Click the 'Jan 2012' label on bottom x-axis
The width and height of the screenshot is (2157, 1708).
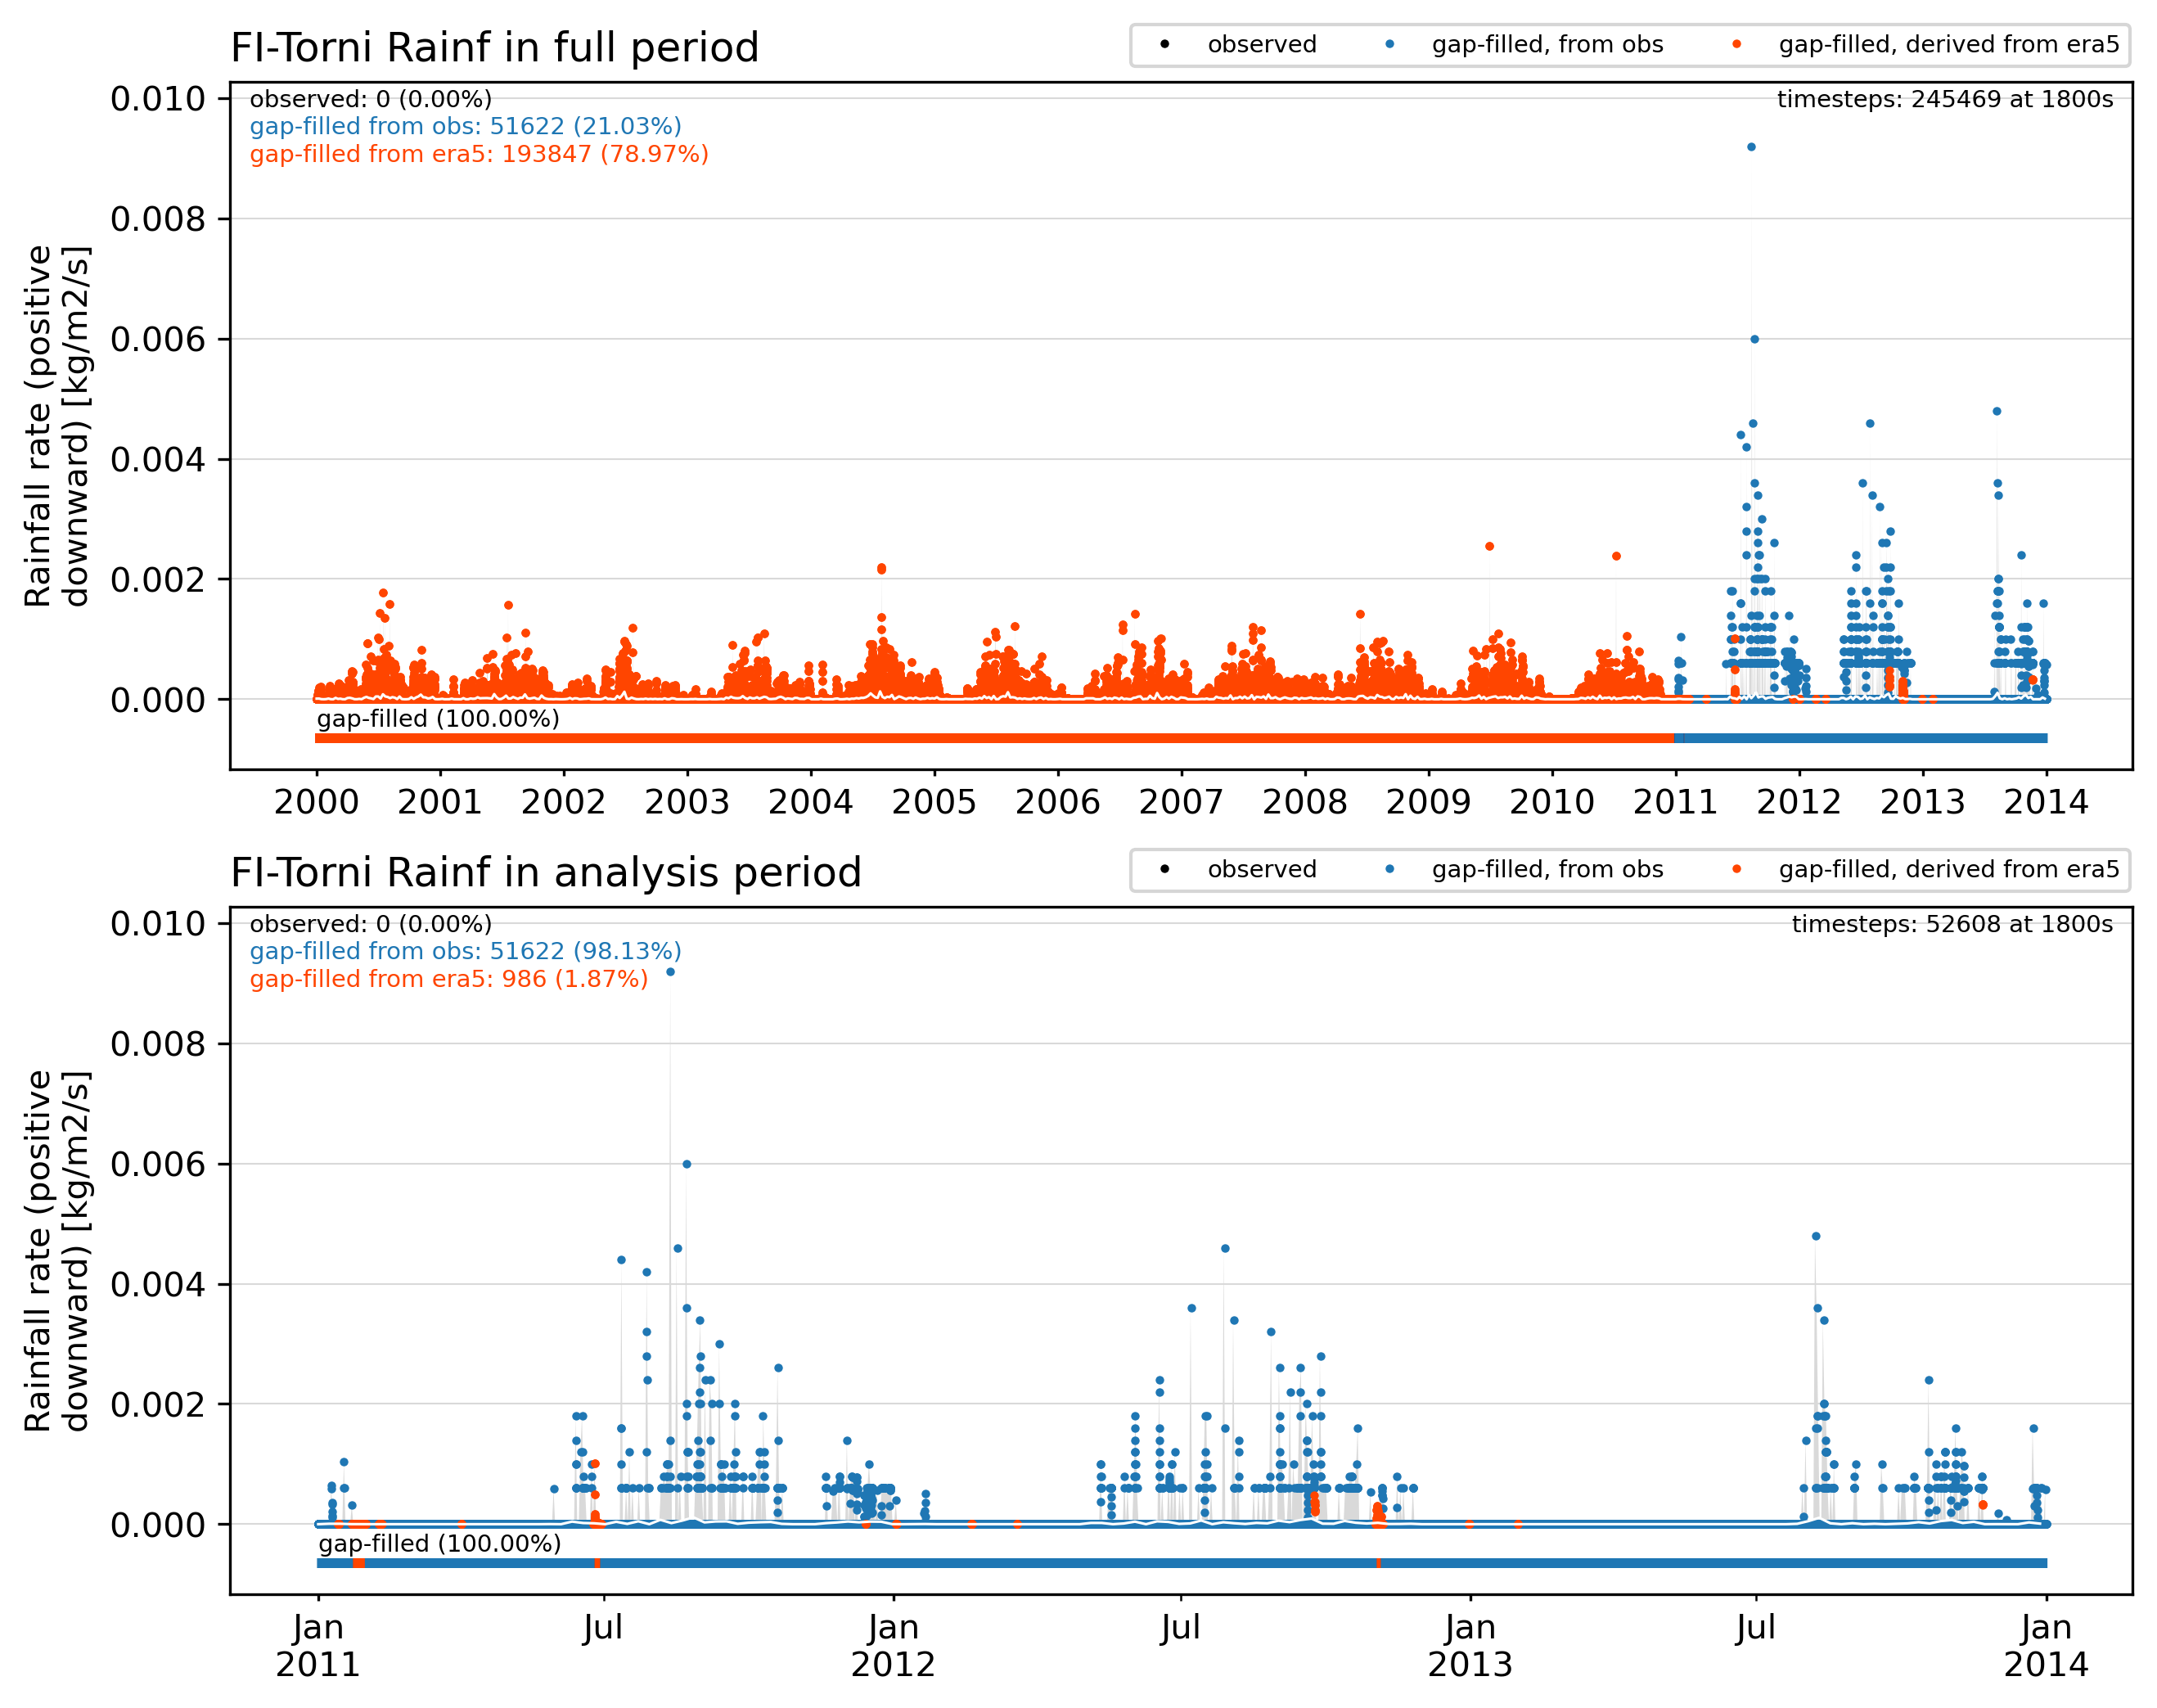click(x=893, y=1646)
